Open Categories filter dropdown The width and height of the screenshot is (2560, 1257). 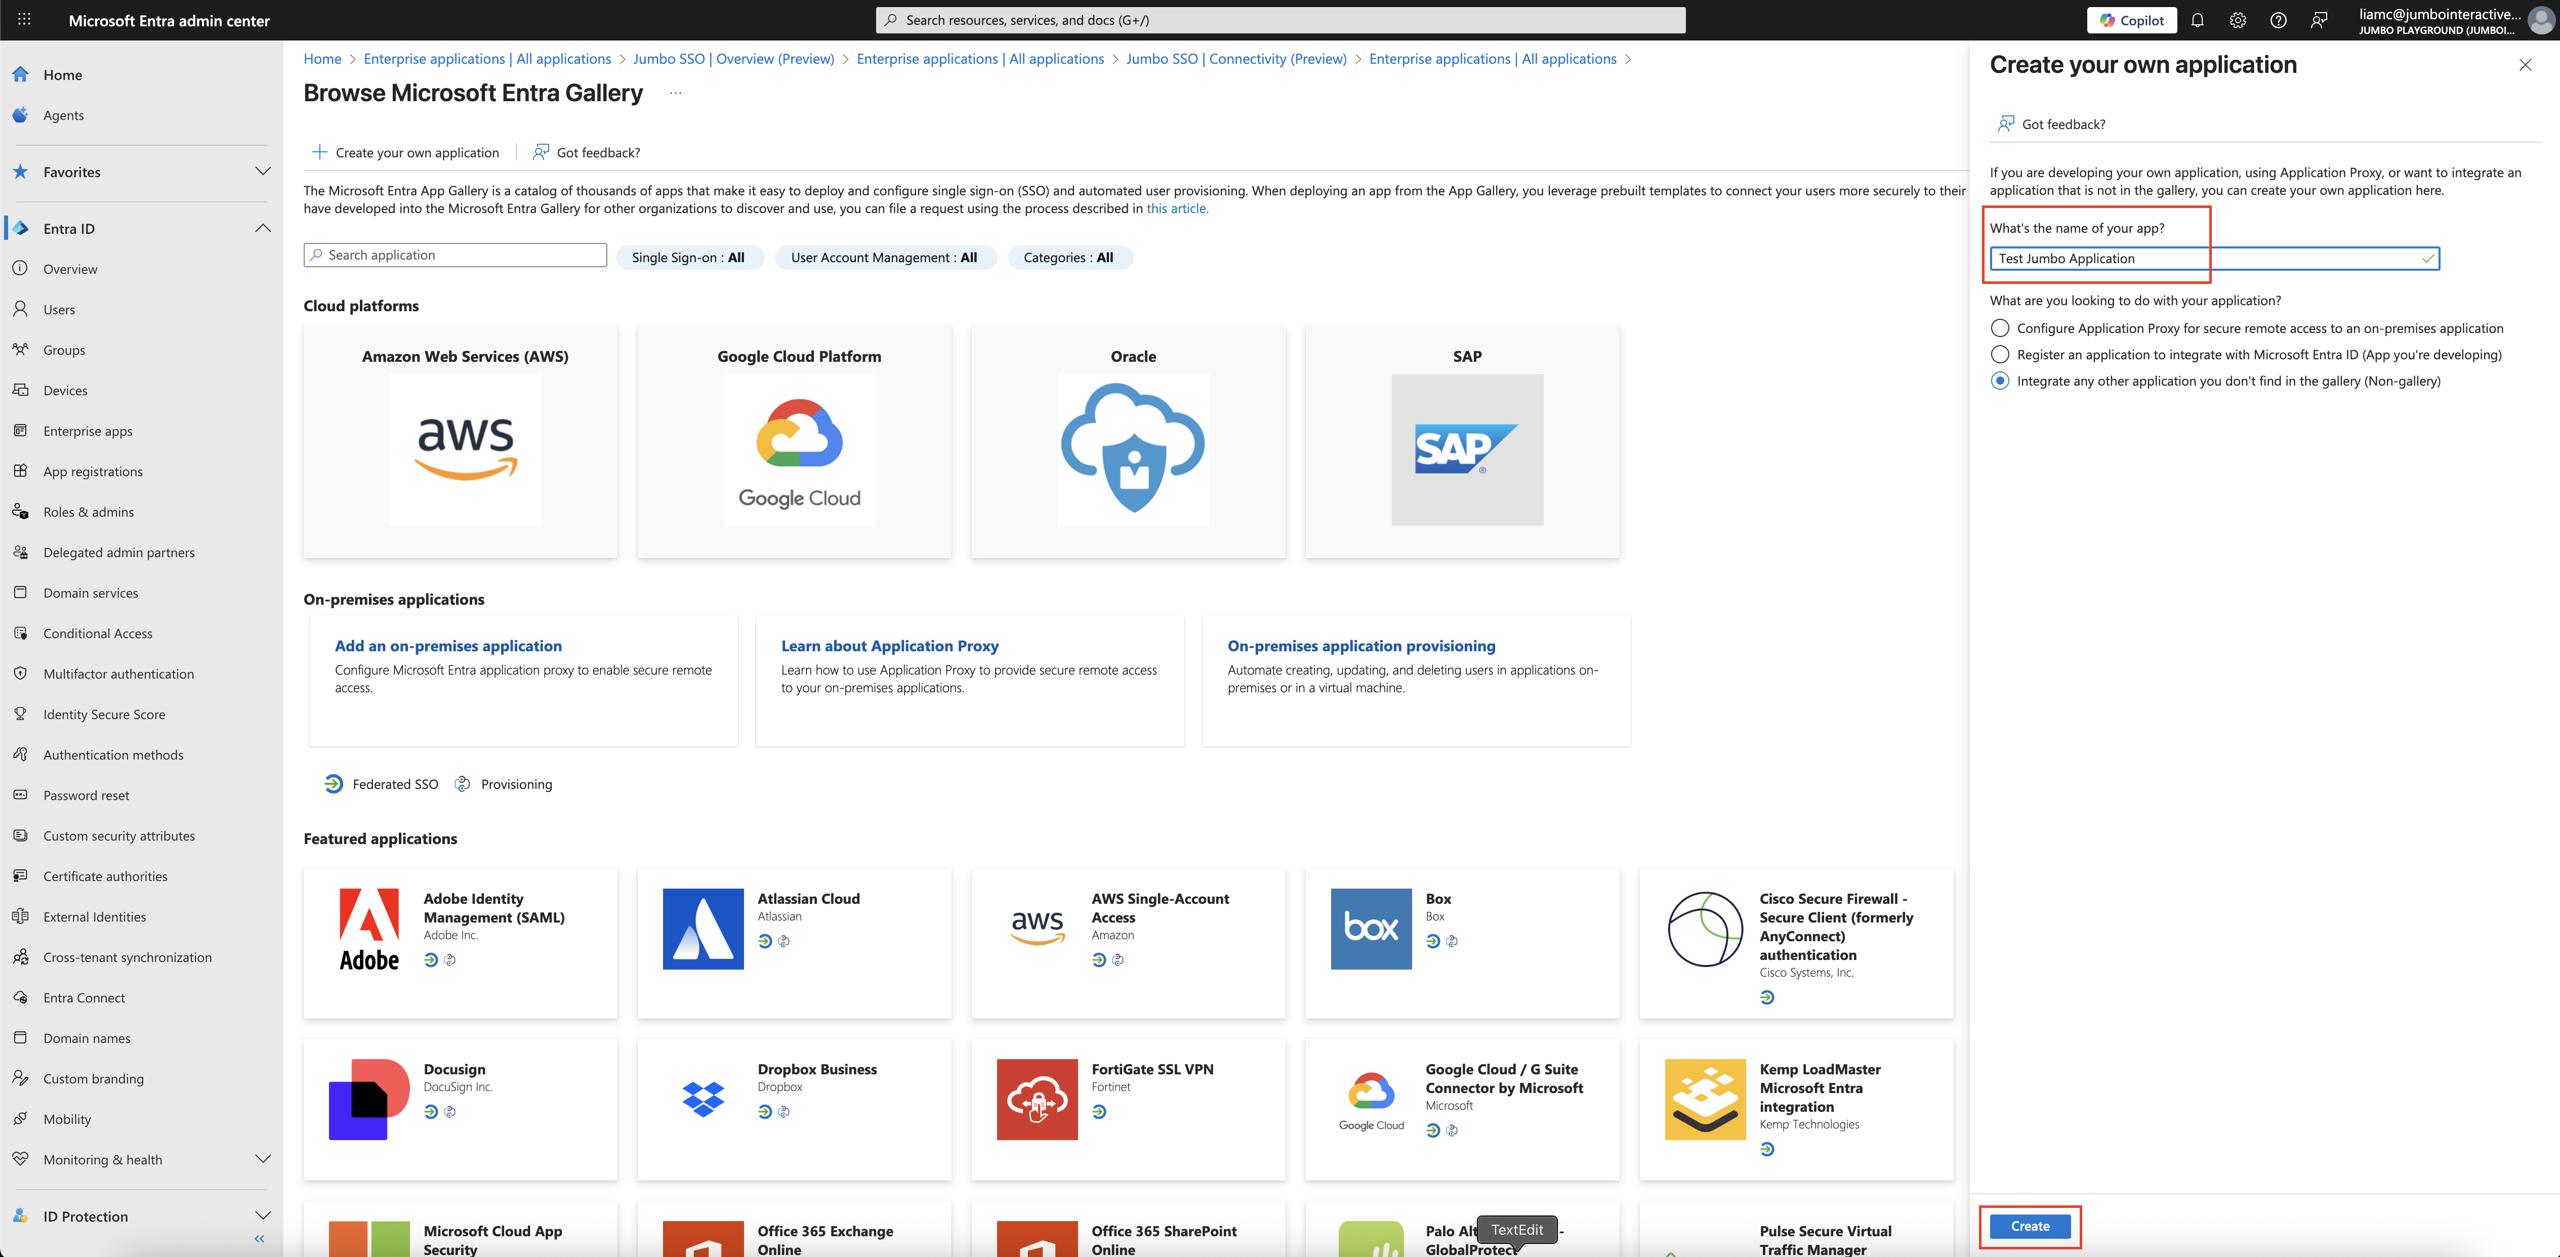pyautogui.click(x=1069, y=258)
